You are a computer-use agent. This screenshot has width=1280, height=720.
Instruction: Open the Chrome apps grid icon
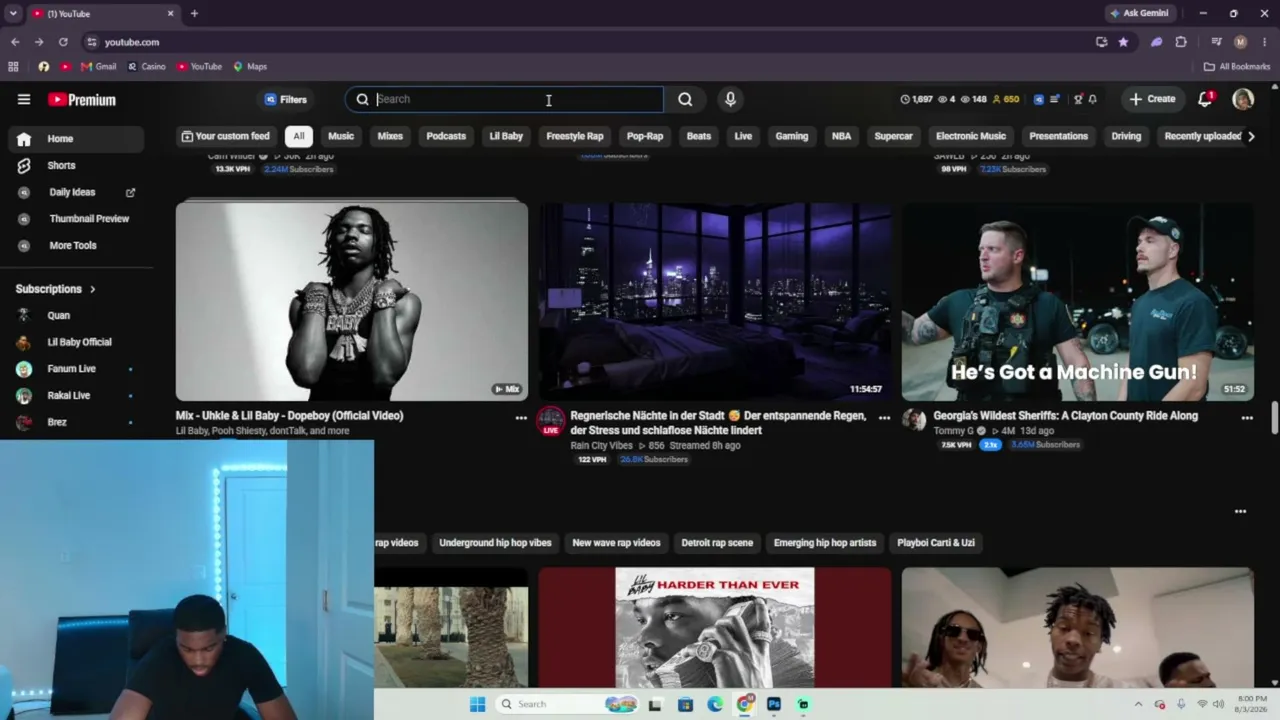tap(13, 67)
